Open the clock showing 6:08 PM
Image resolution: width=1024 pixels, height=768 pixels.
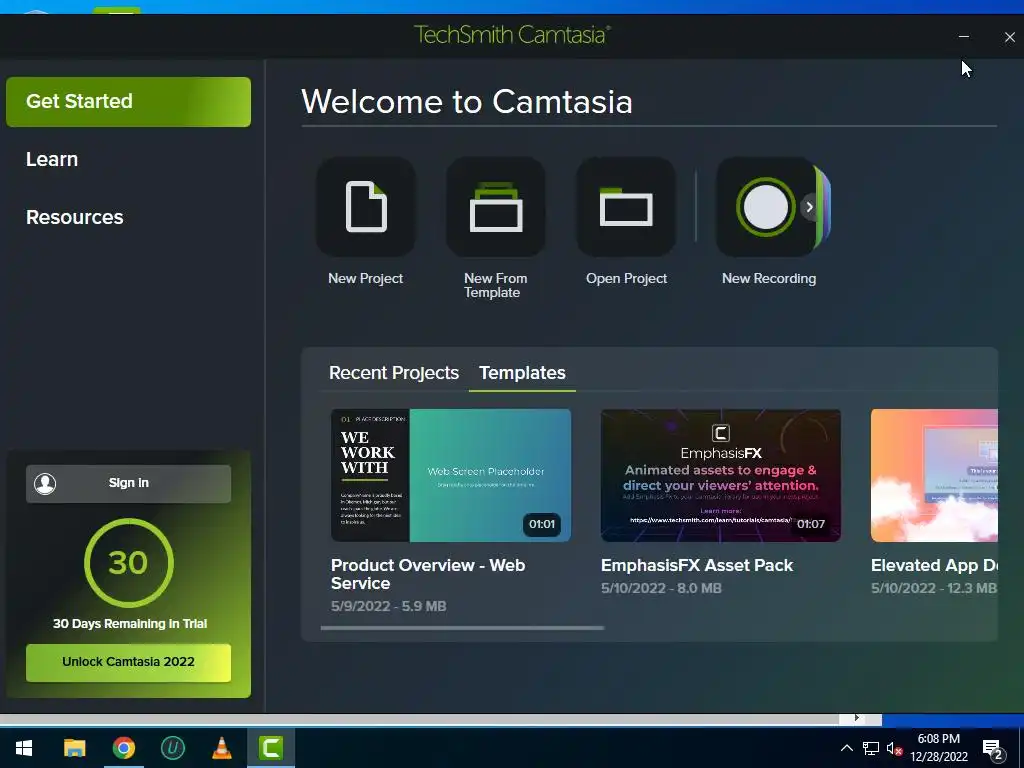click(x=939, y=748)
